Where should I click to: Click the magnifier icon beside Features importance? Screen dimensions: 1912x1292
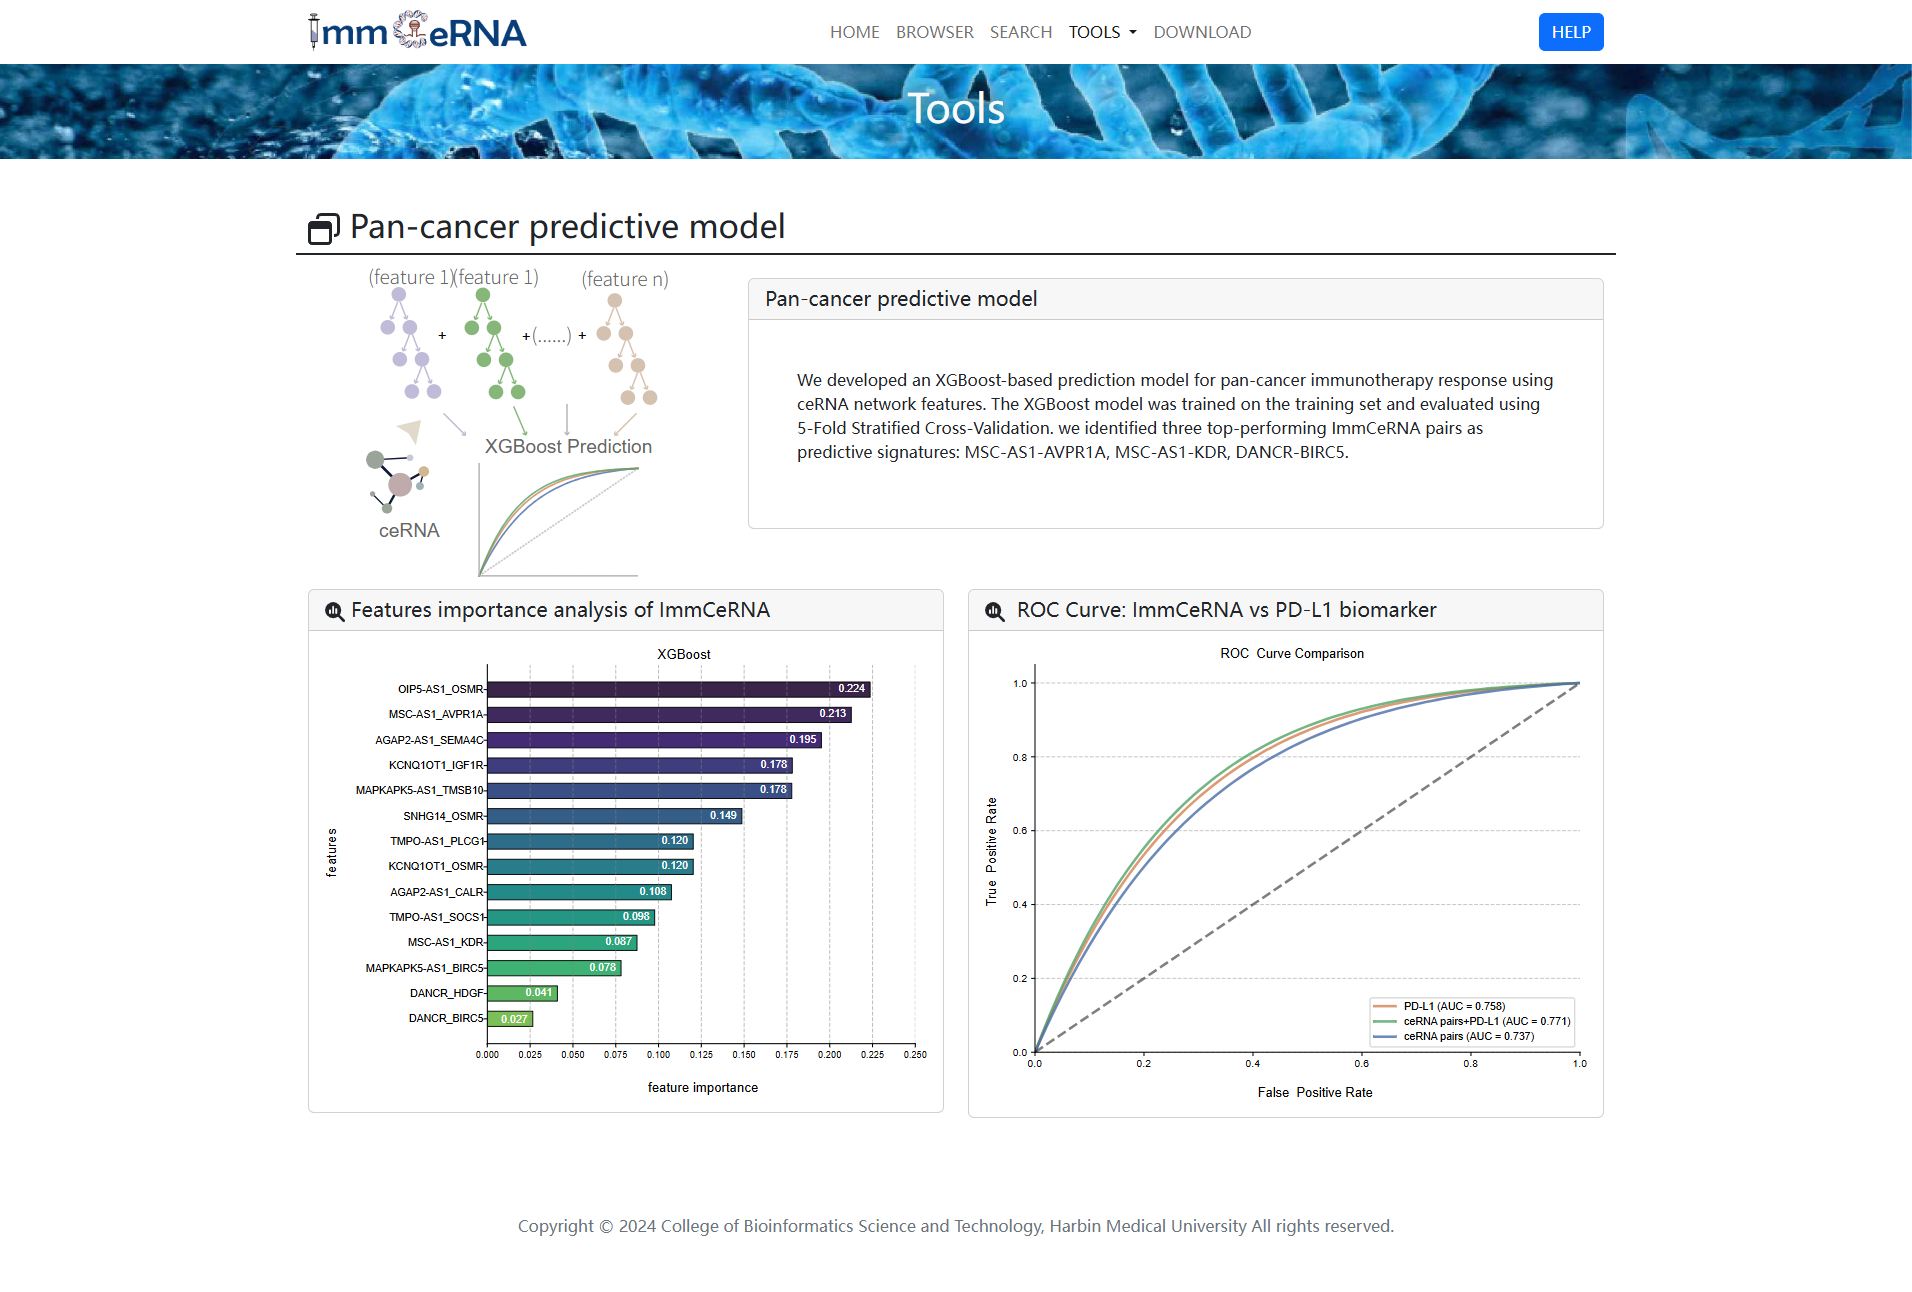[334, 611]
